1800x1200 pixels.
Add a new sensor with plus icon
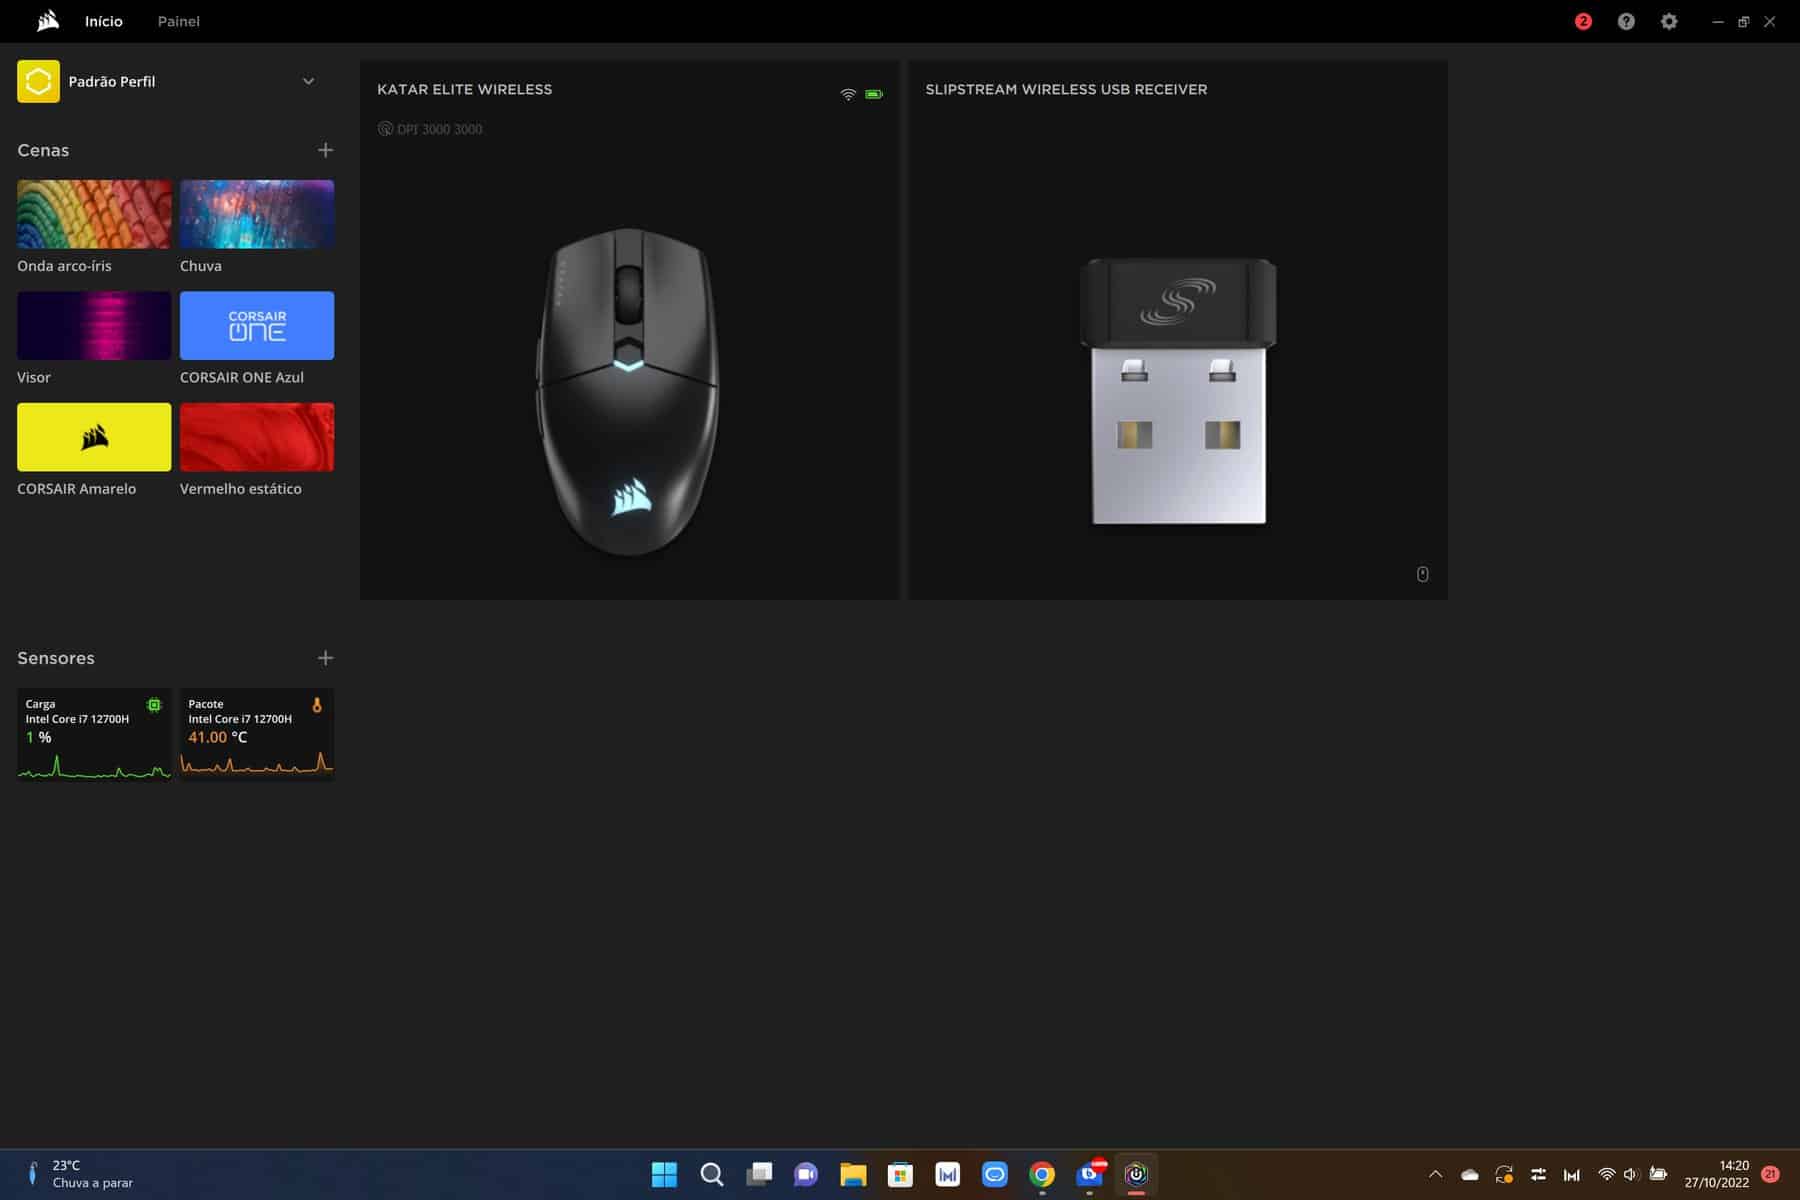(x=325, y=658)
